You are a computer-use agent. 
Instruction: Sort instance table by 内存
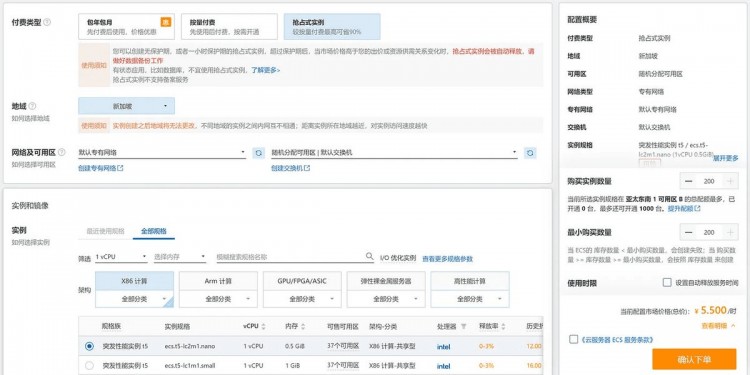[303, 326]
